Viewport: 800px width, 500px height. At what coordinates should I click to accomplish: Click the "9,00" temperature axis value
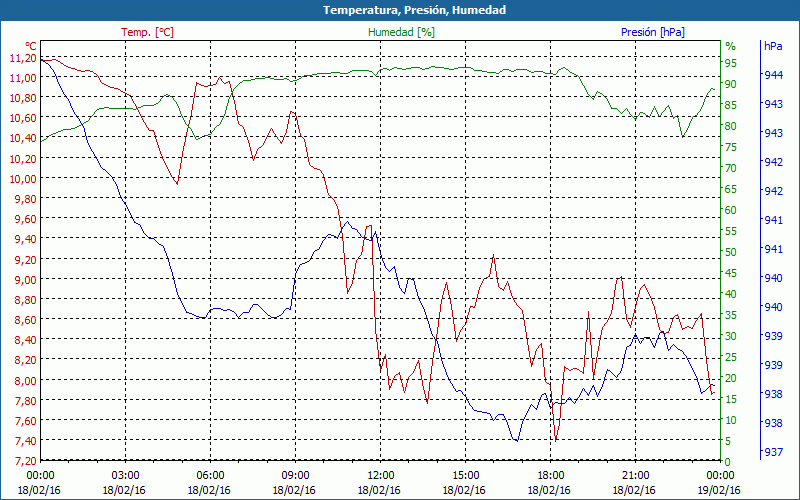pos(26,280)
